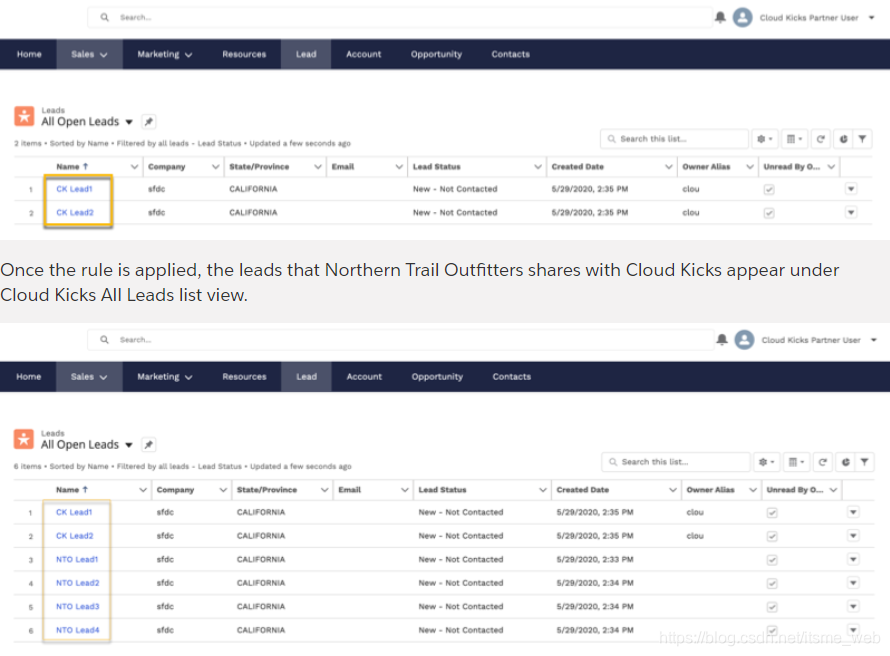The width and height of the screenshot is (890, 656).
Task: Show charts for the upper leads list
Action: coord(843,139)
